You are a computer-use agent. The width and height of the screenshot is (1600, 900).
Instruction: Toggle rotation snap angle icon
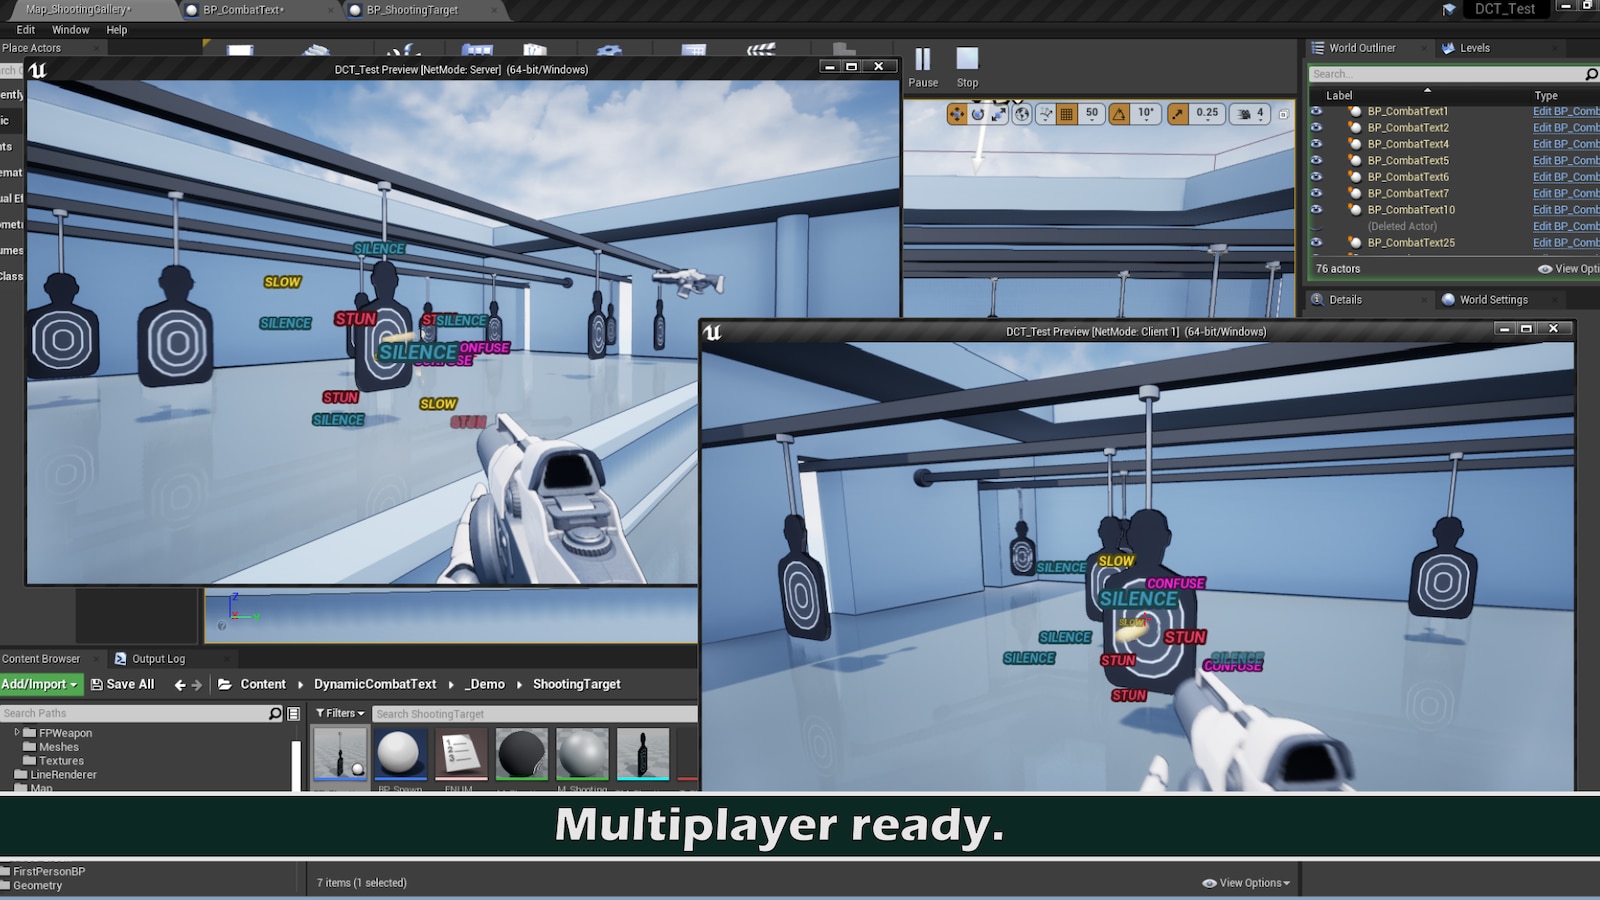[x=1119, y=114]
